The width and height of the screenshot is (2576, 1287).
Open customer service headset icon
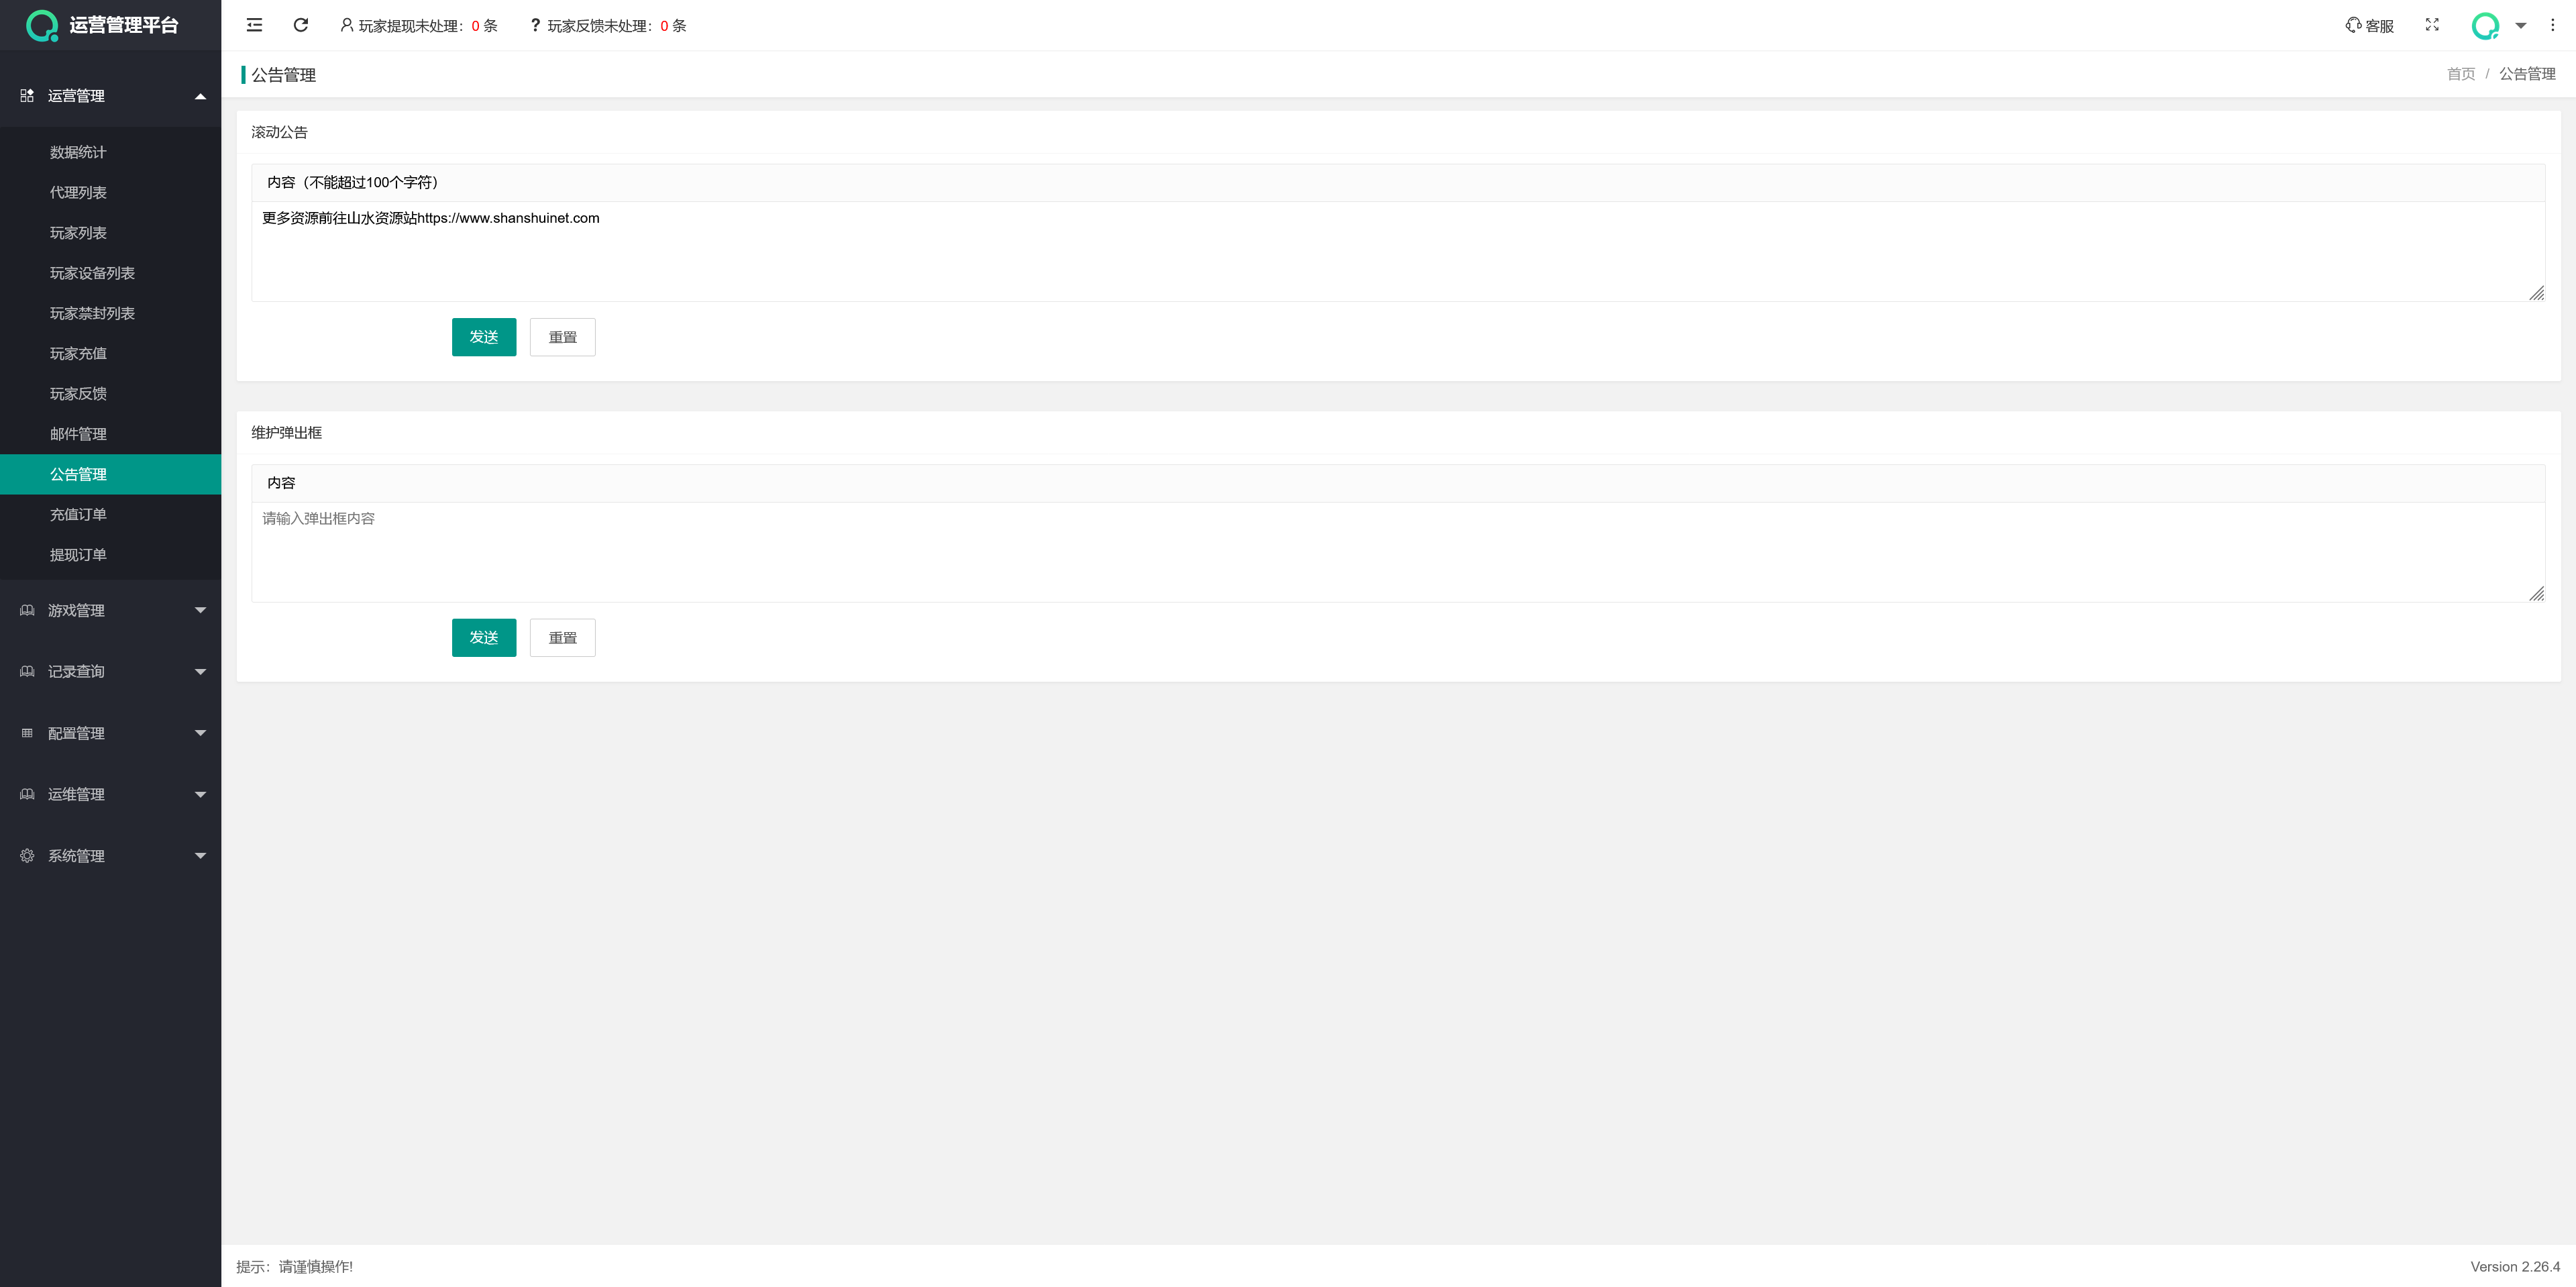[x=2353, y=25]
